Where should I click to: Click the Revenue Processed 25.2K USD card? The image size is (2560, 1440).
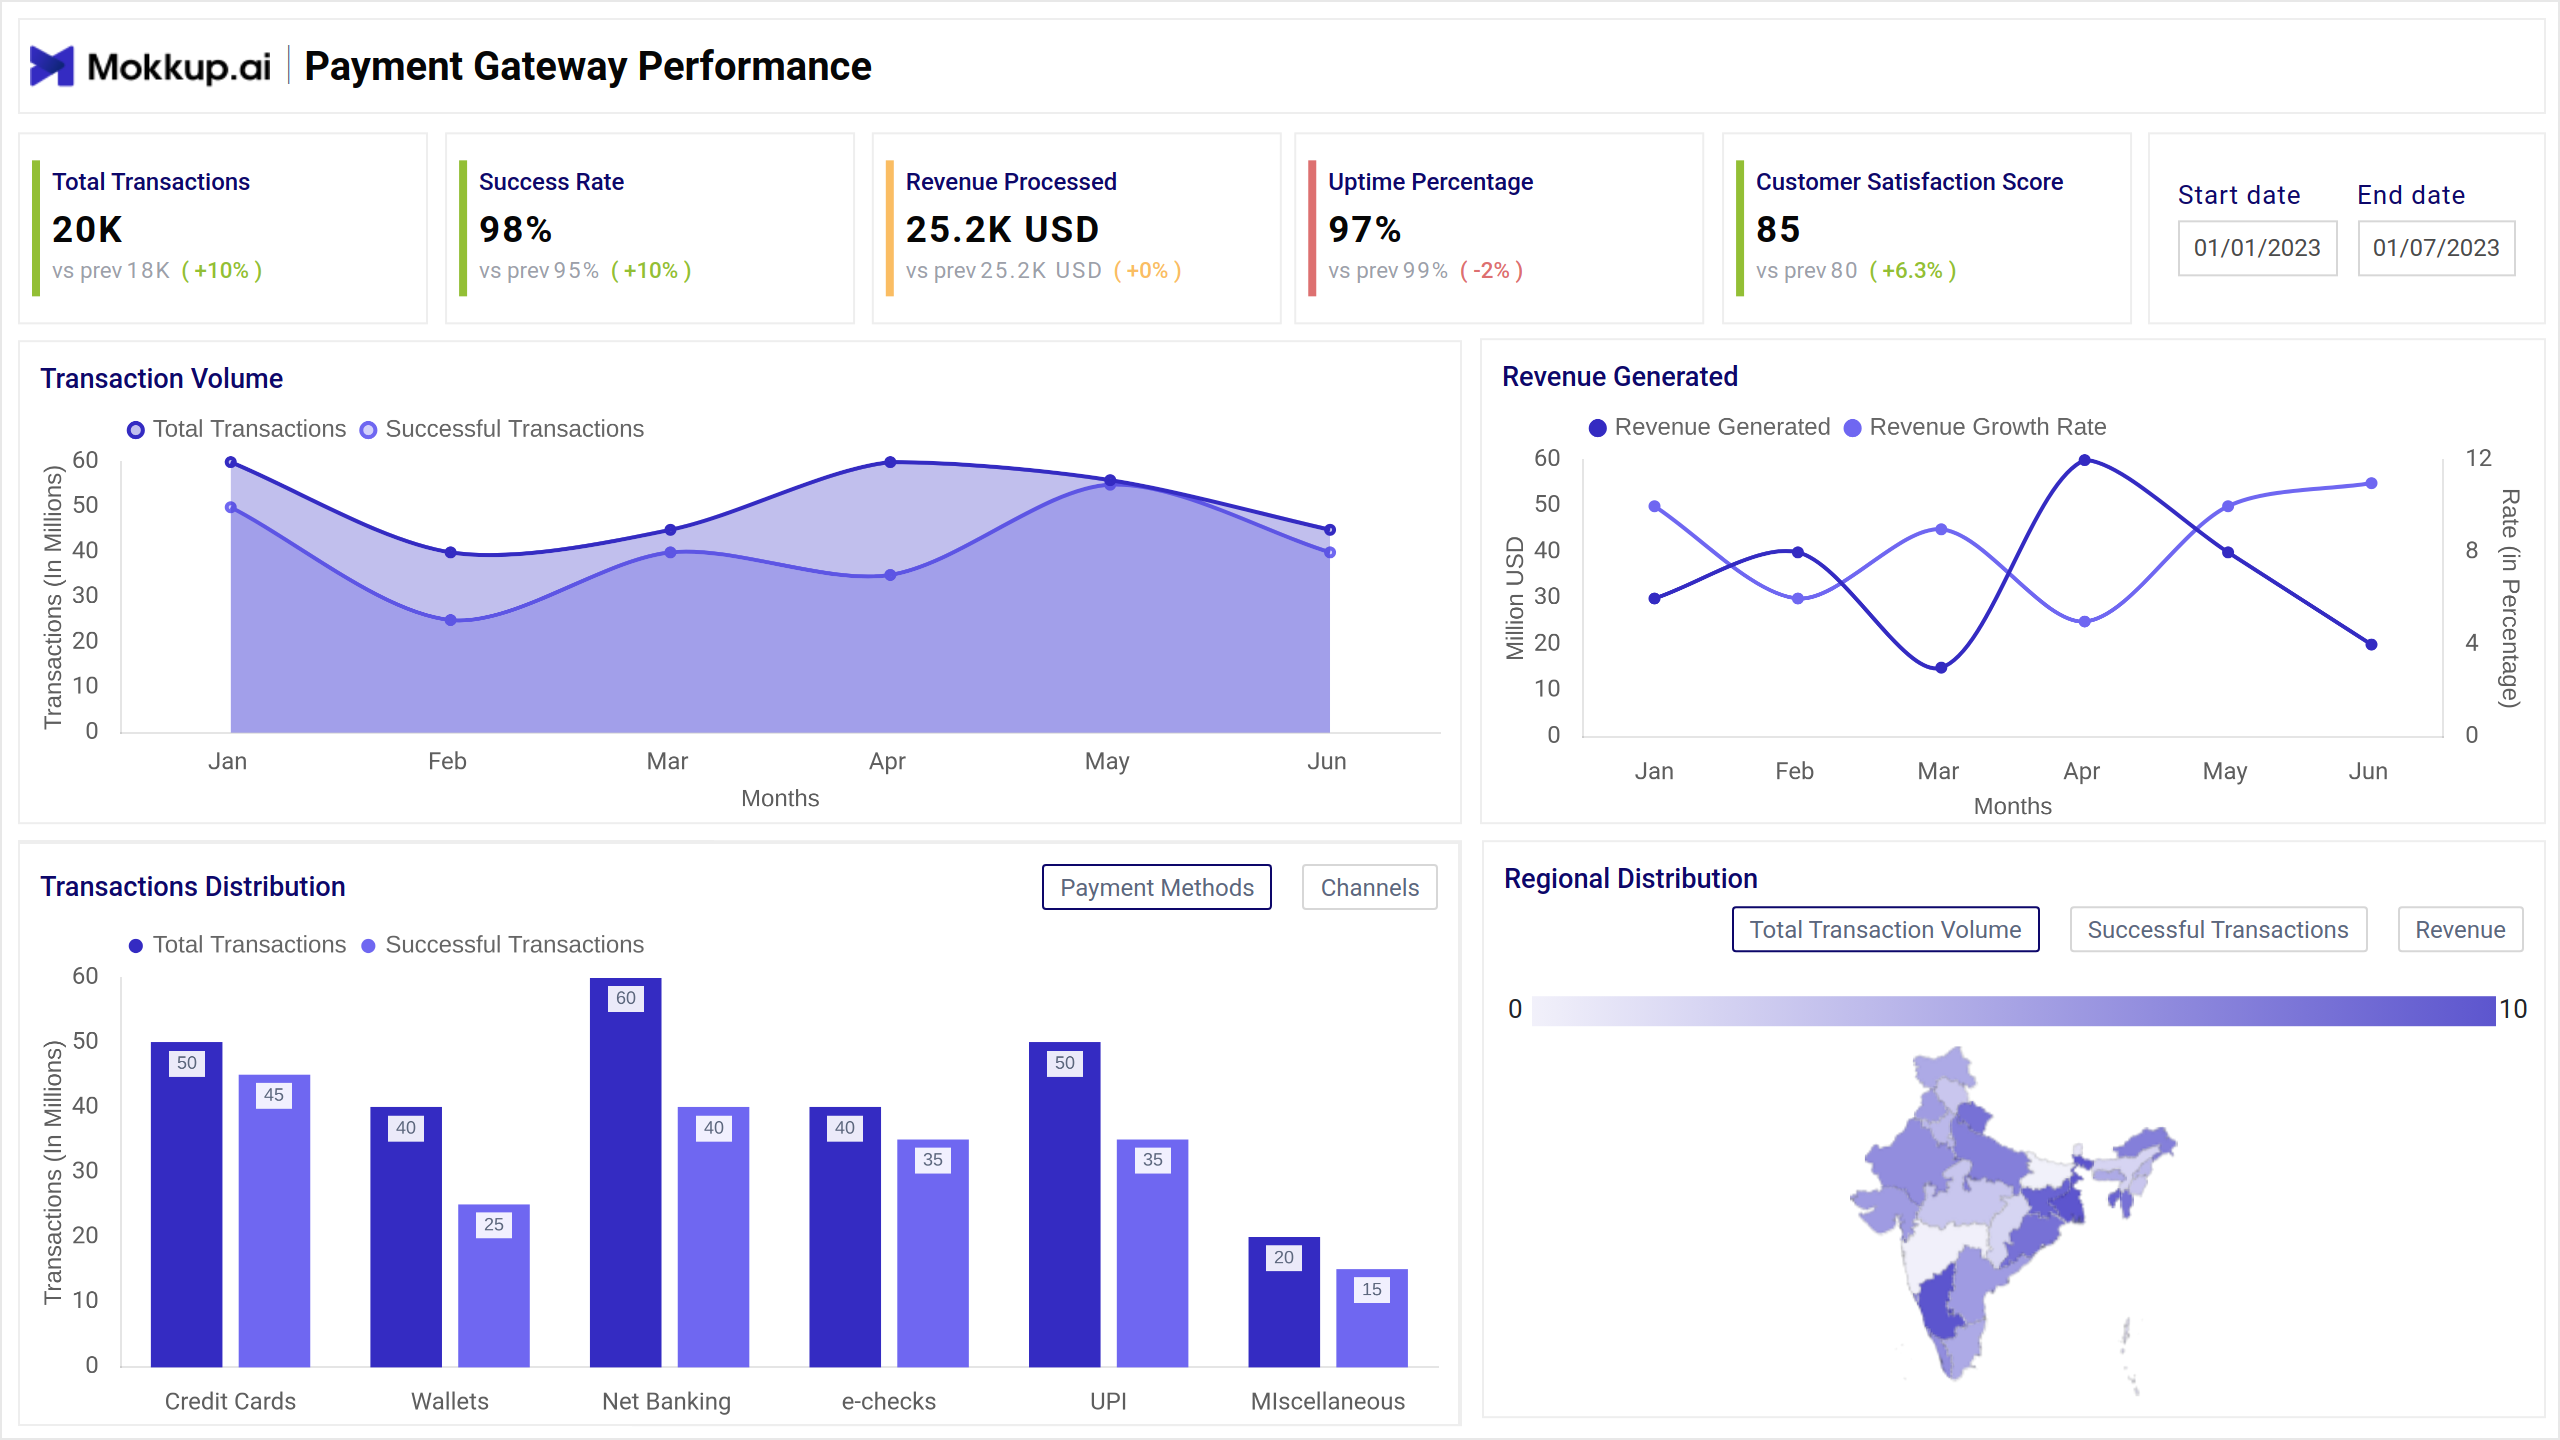click(x=1076, y=228)
